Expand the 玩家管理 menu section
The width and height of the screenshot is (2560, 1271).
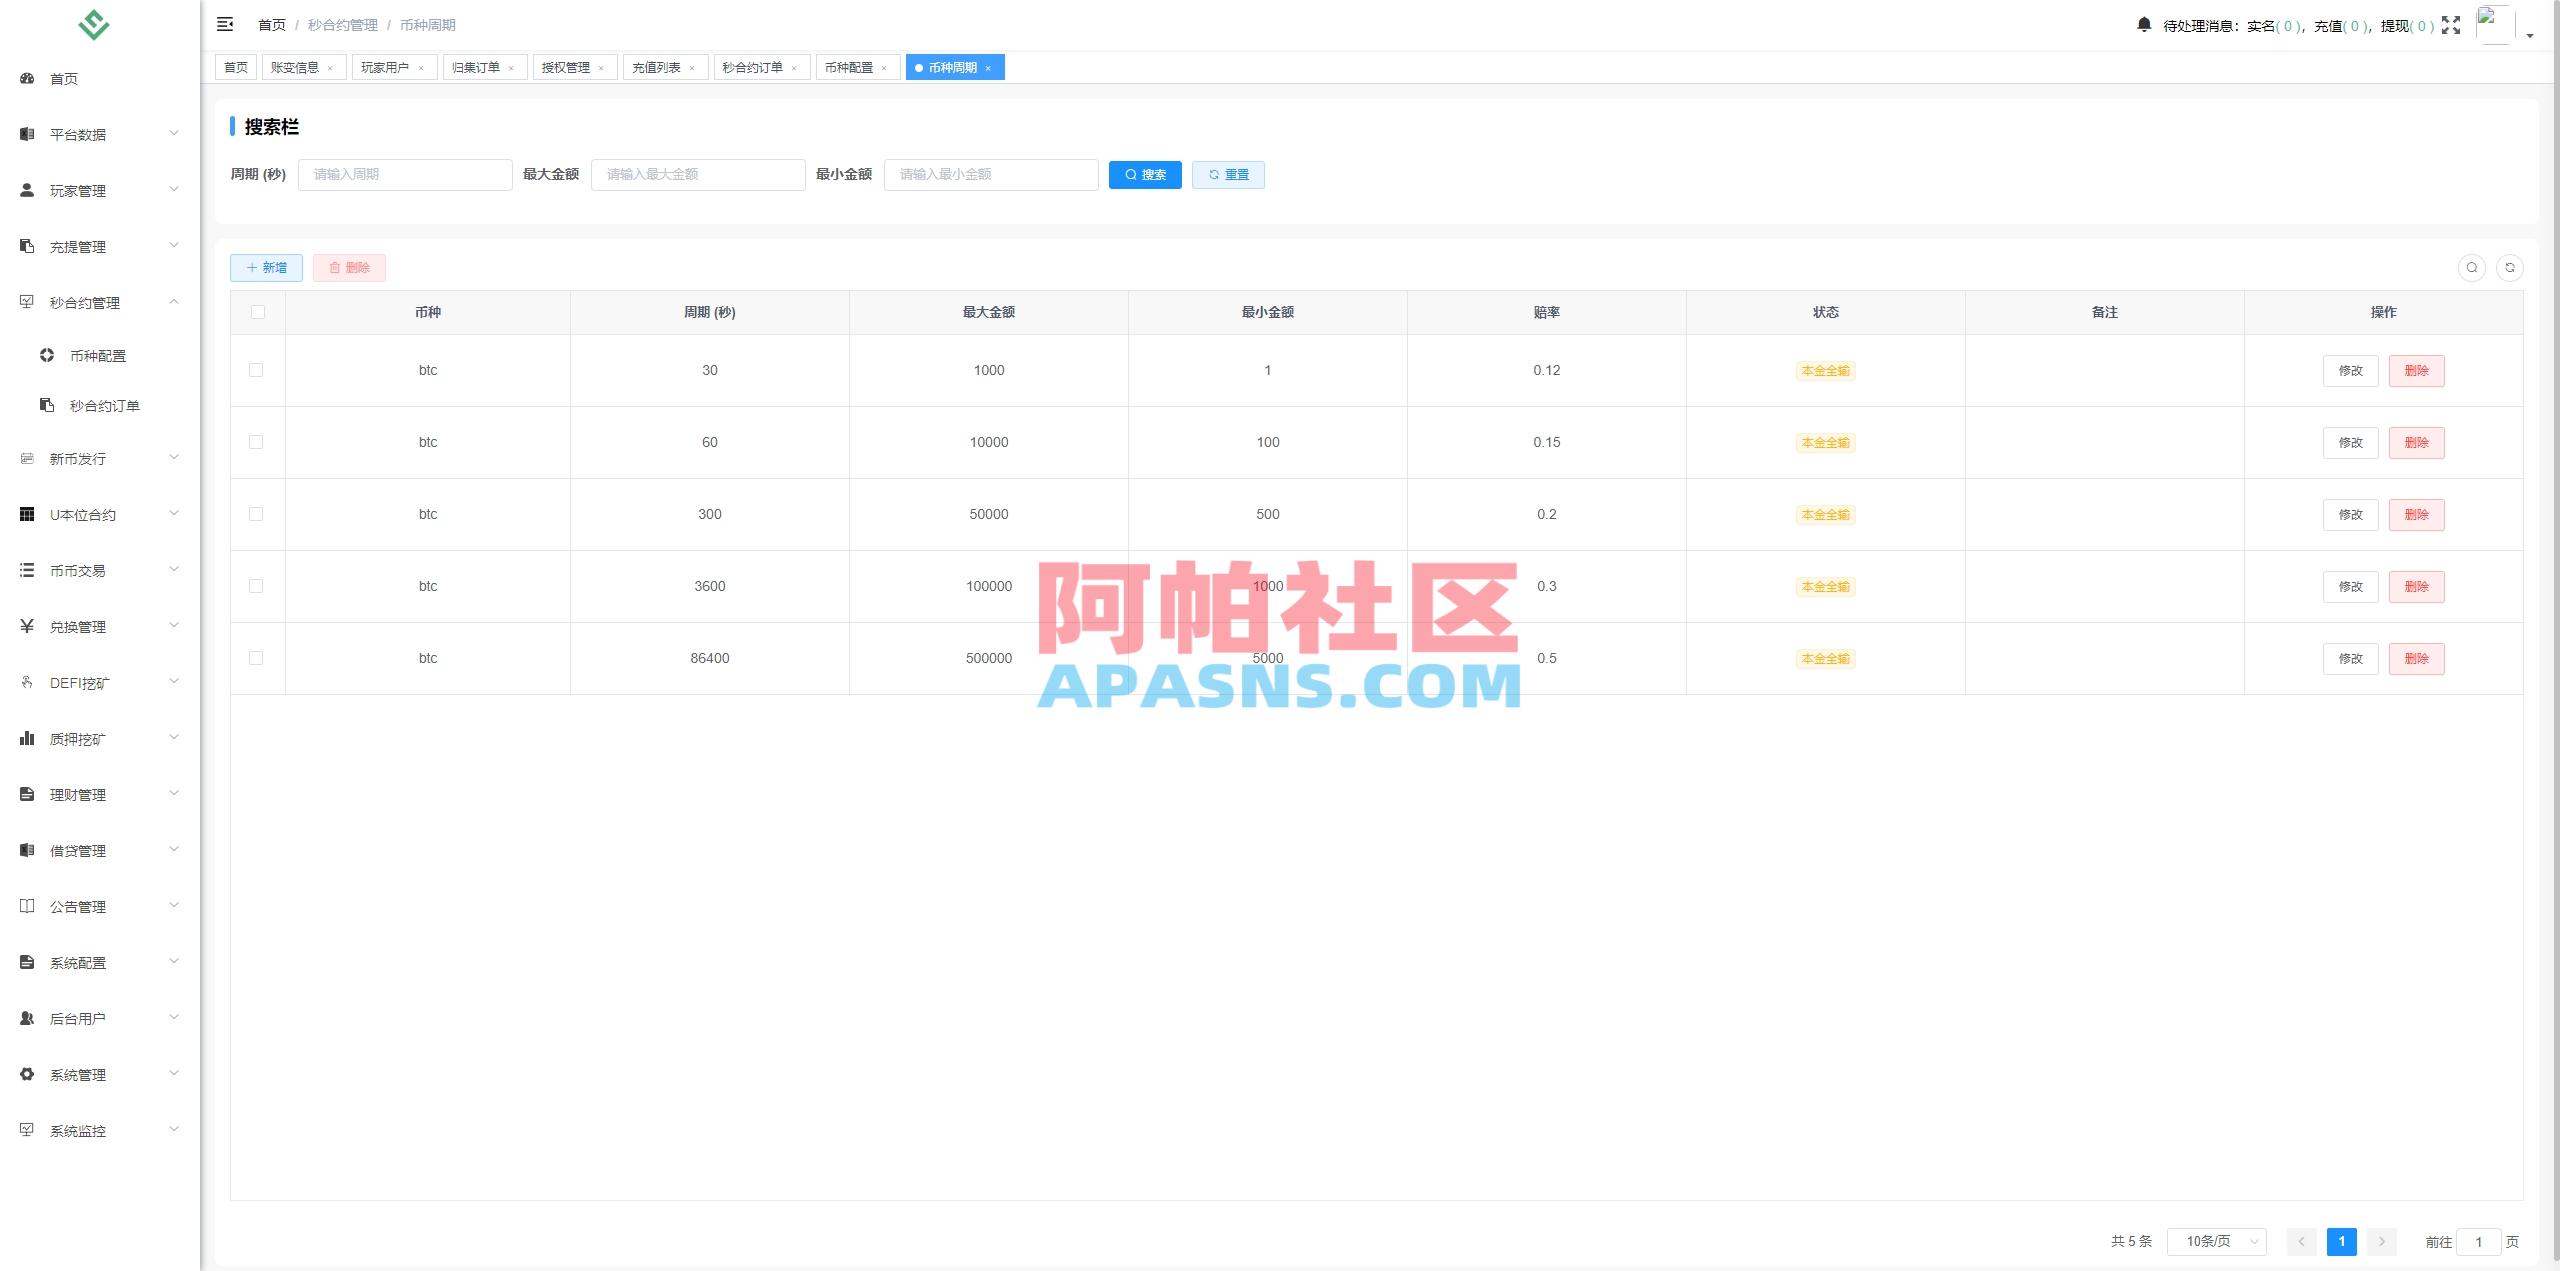pyautogui.click(x=77, y=190)
